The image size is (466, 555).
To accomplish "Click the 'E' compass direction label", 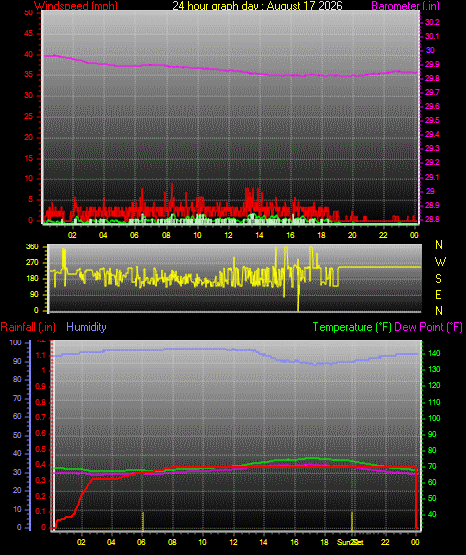I will point(438,294).
